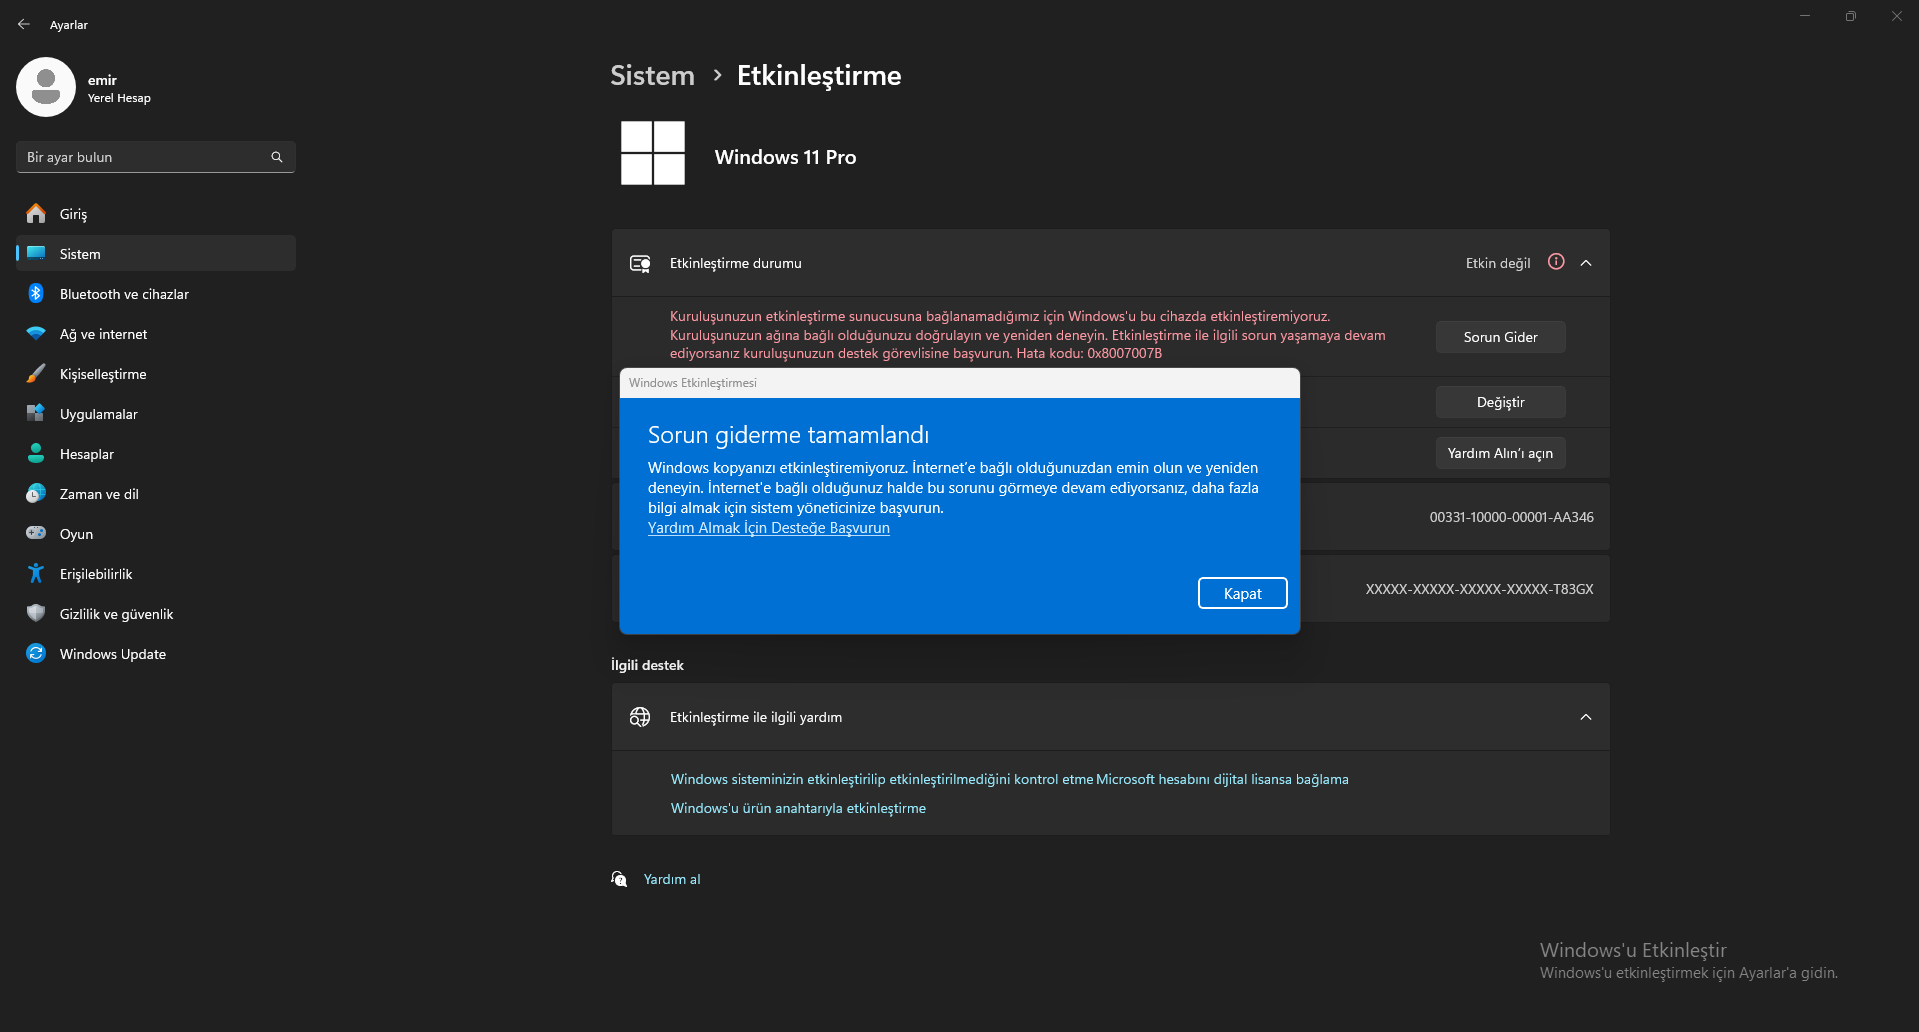This screenshot has height=1032, width=1919.
Task: Click the Sorun Gider button
Action: point(1501,337)
